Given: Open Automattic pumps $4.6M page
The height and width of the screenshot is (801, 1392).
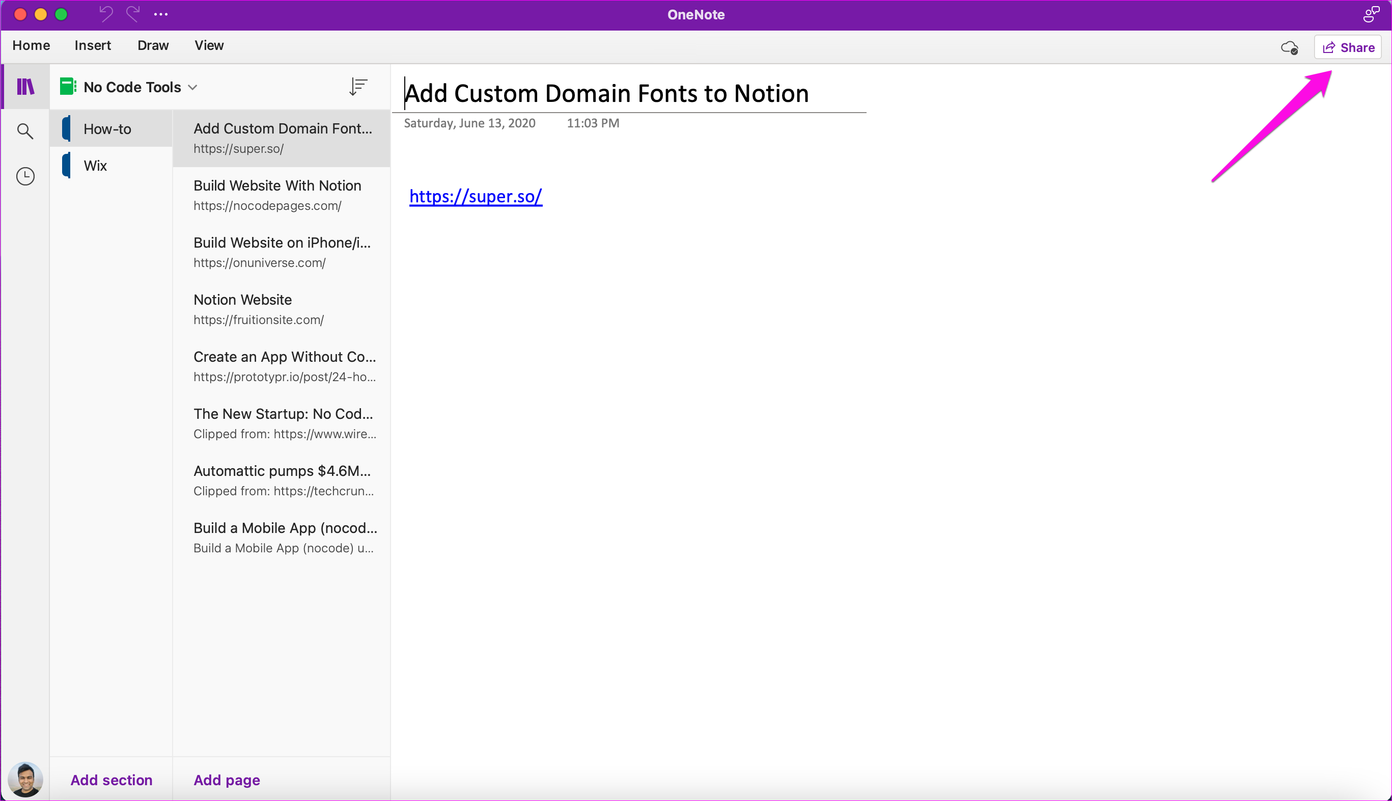Looking at the screenshot, I should [282, 480].
